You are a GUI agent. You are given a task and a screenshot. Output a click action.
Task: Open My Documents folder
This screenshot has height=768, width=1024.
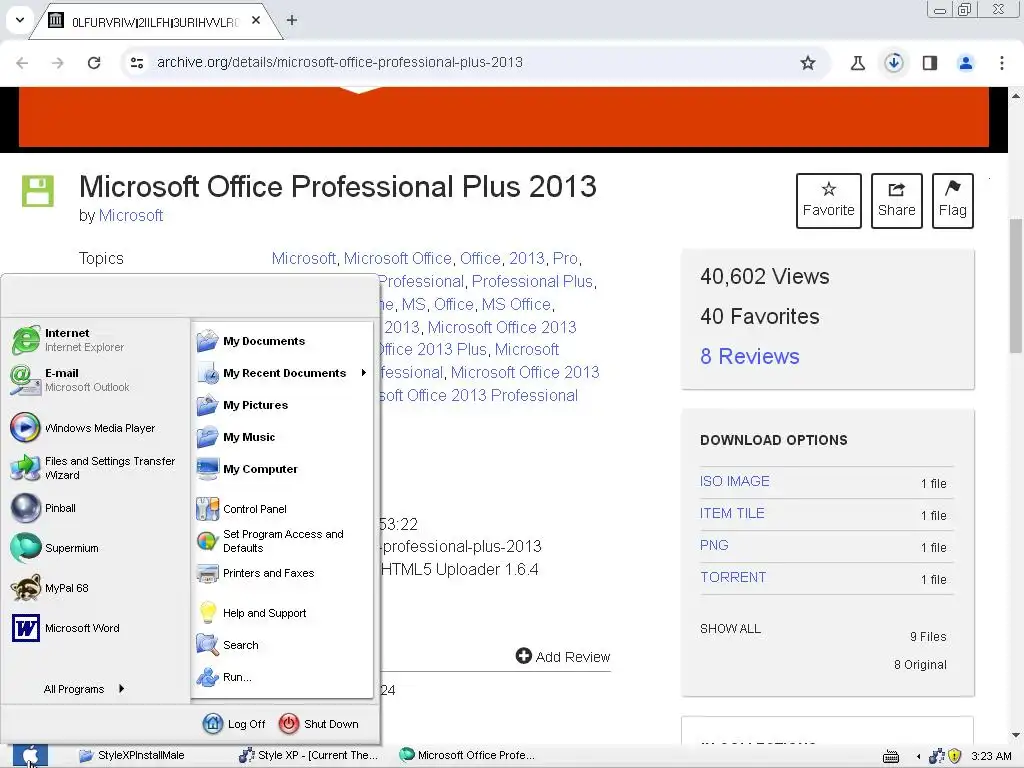pyautogui.click(x=251, y=341)
